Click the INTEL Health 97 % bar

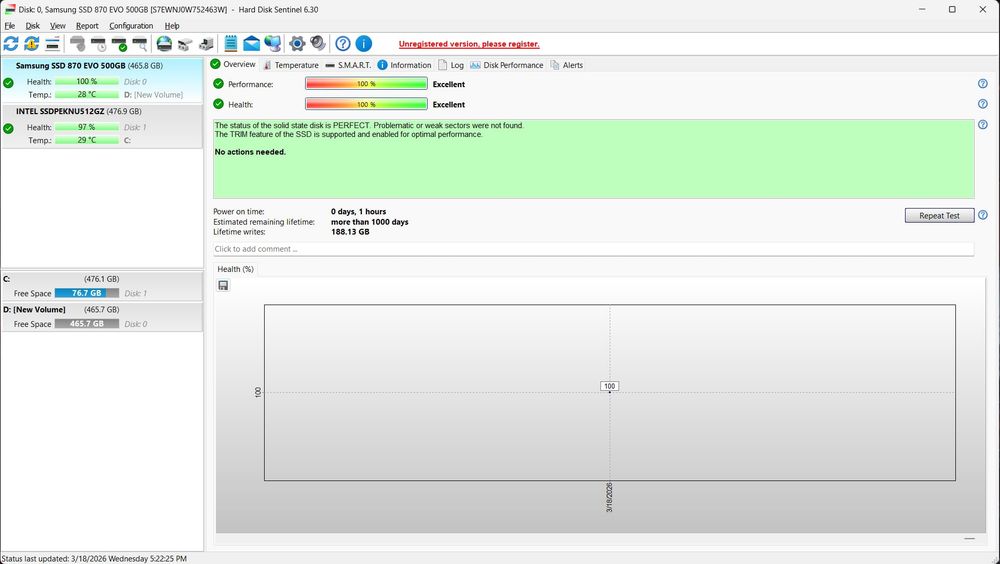click(x=87, y=128)
